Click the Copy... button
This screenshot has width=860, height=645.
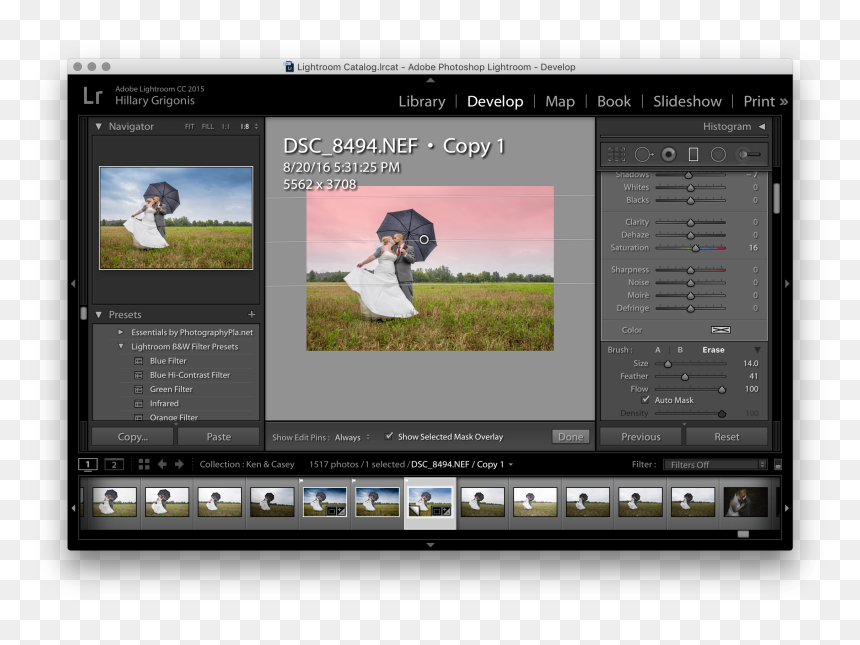click(x=133, y=437)
